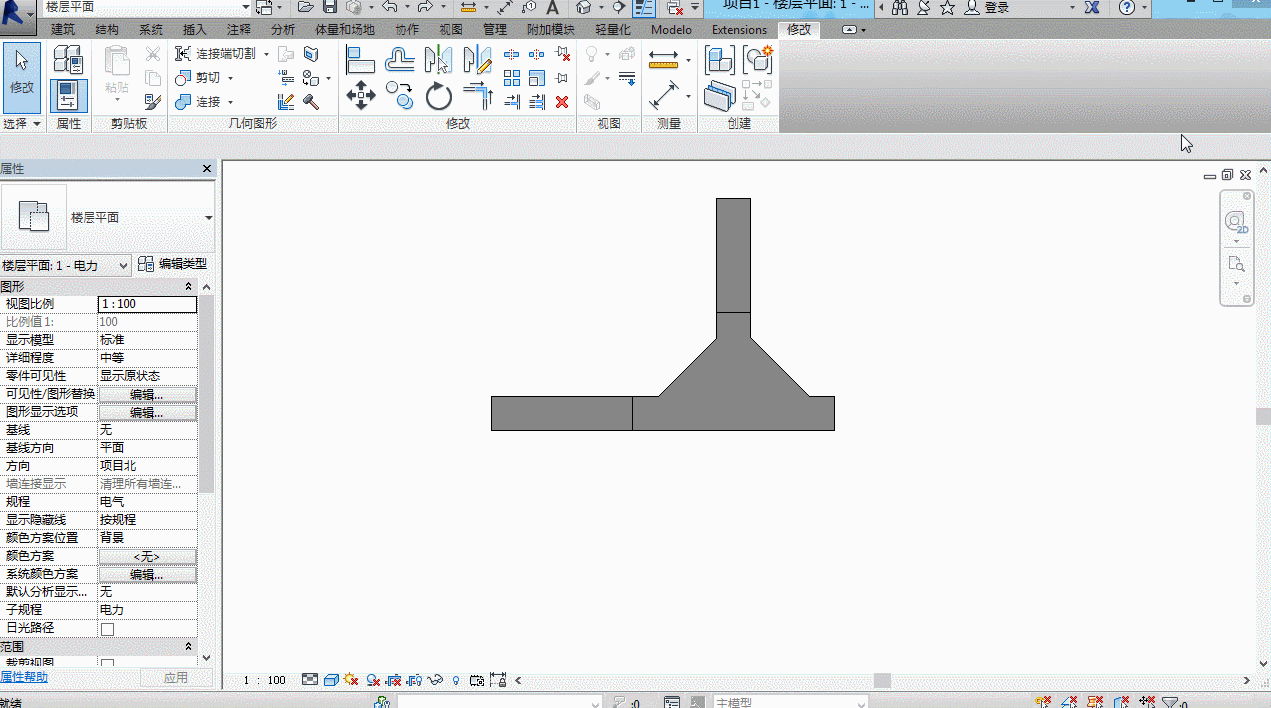Toggle 2D mode on navigation wheel
This screenshot has height=708, width=1271.
click(1236, 222)
